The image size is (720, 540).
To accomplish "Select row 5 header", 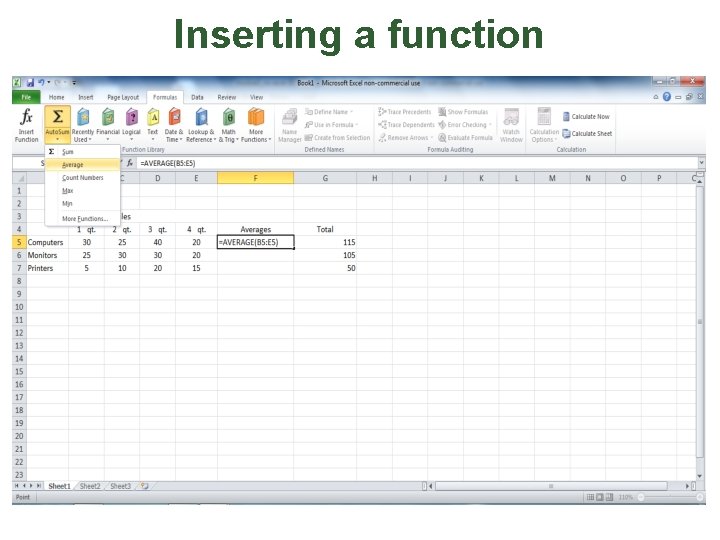I will [19, 242].
